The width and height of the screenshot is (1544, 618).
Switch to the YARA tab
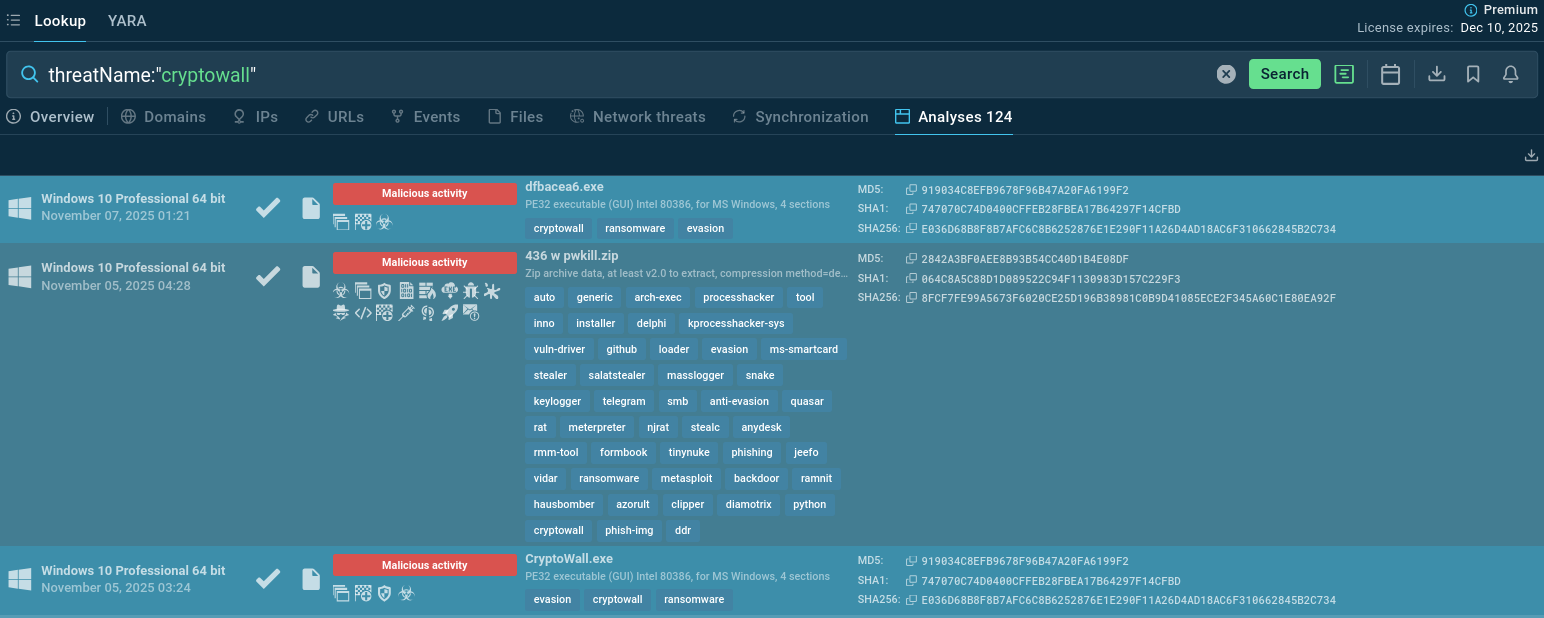pyautogui.click(x=127, y=20)
